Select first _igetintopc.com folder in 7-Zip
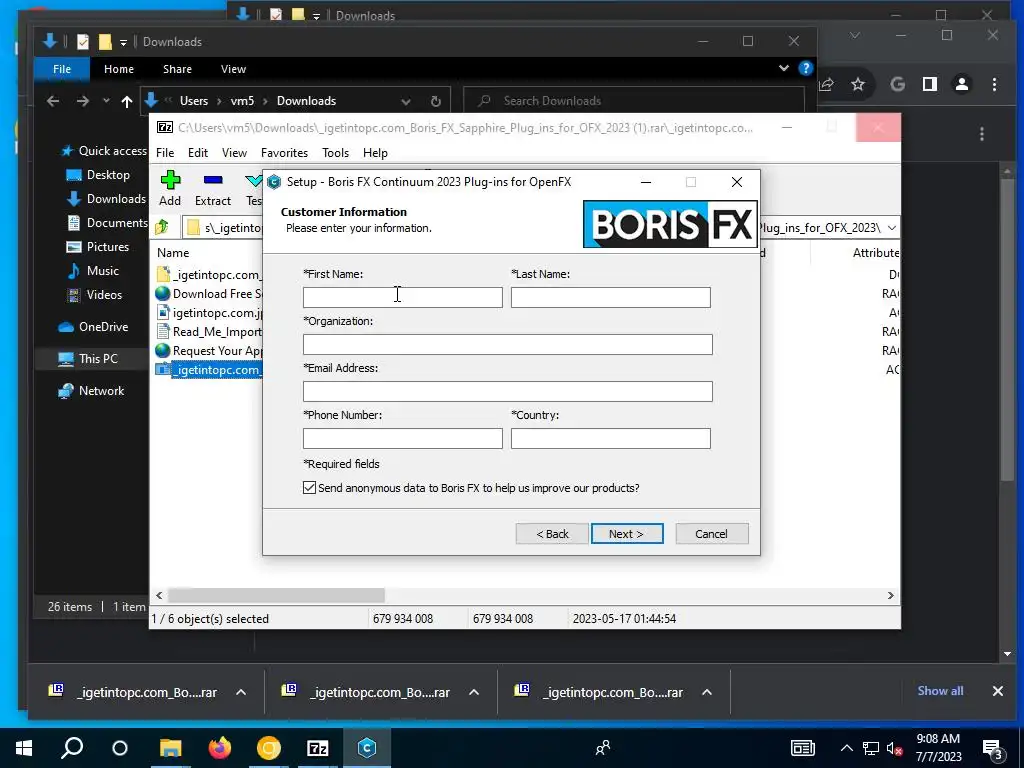Viewport: 1024px width, 768px height. (x=209, y=275)
